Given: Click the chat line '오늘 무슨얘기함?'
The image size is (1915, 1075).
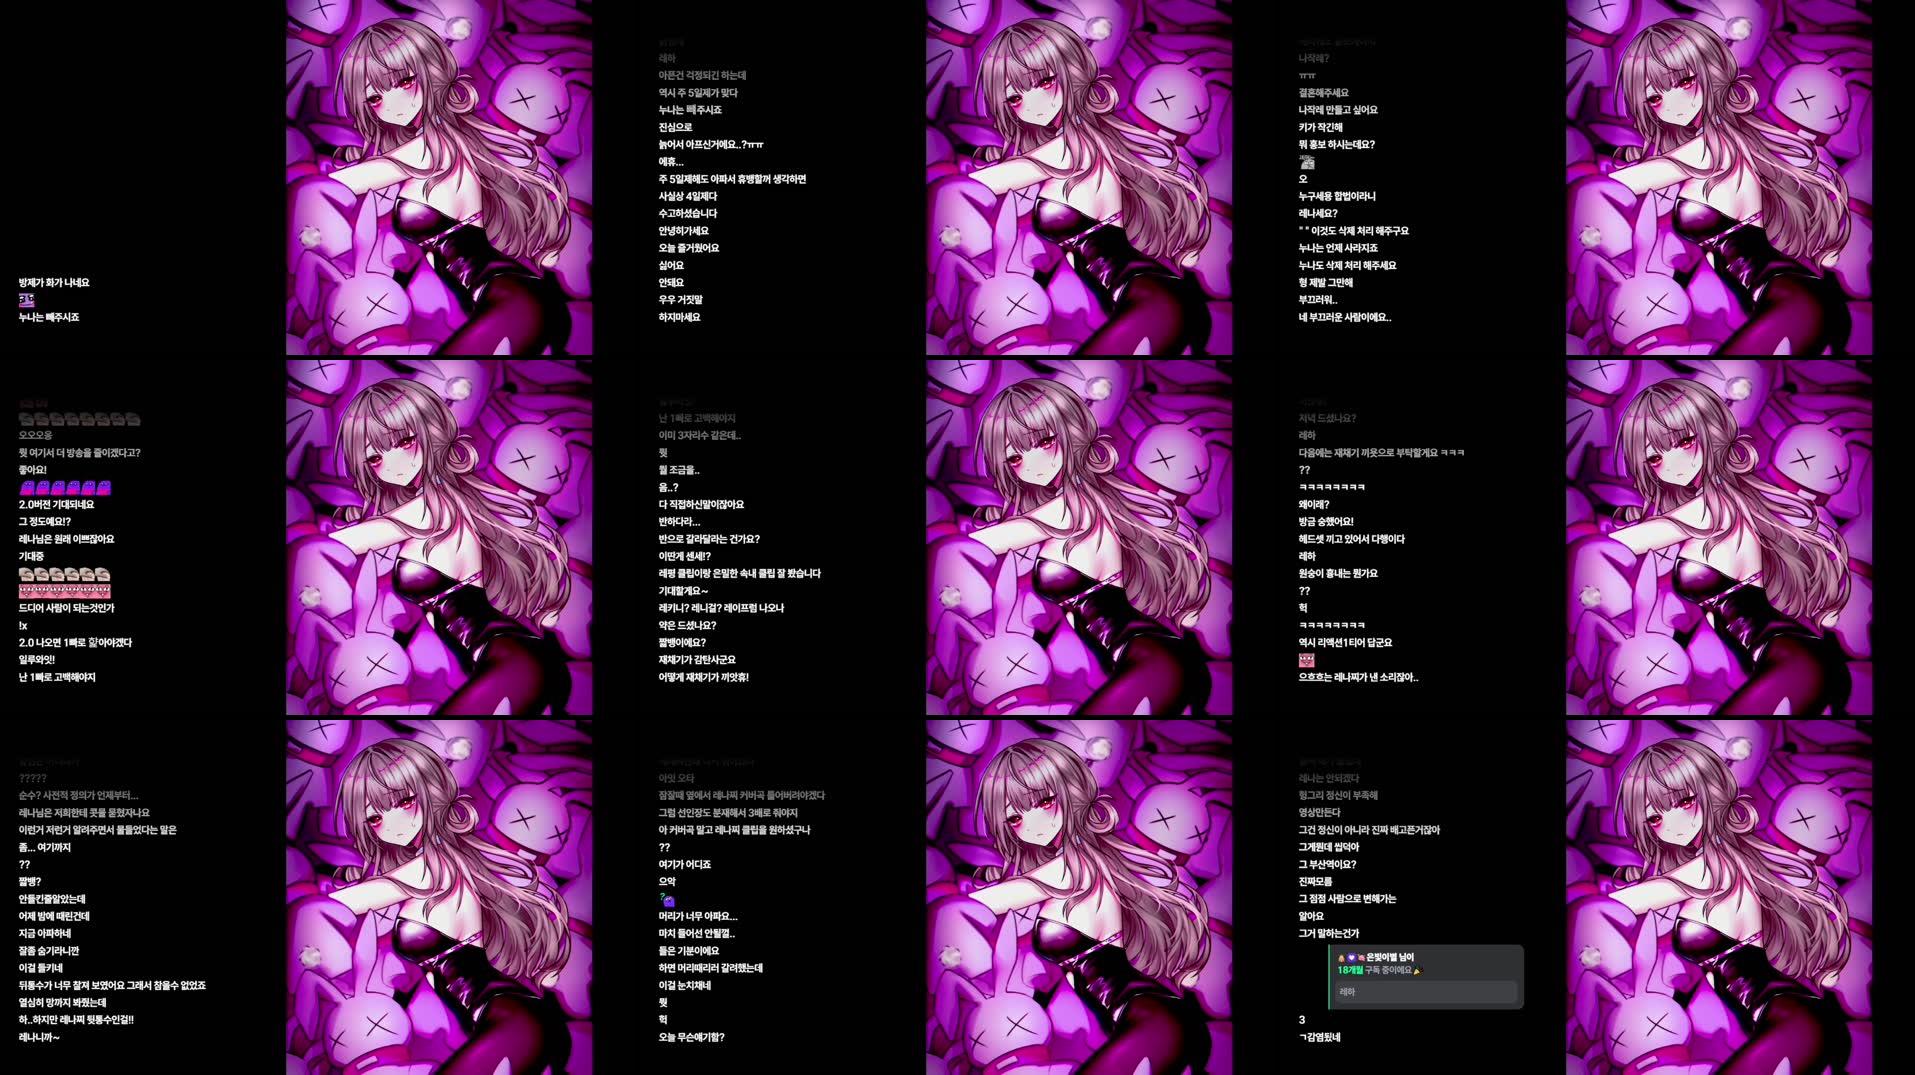Looking at the screenshot, I should coord(691,1037).
